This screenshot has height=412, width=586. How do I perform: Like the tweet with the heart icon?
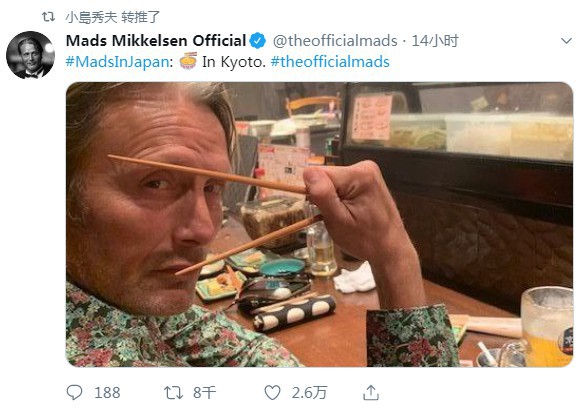(x=272, y=393)
